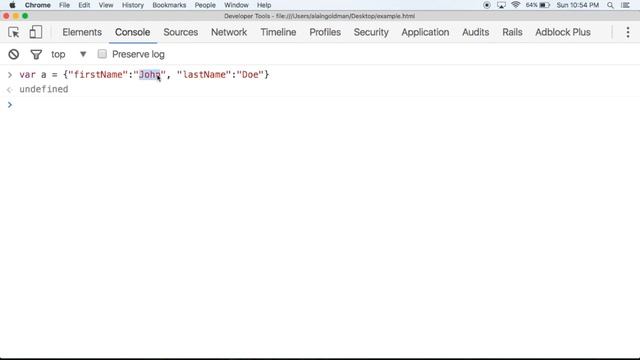This screenshot has width=640, height=360.
Task: Open the Bookmarks menu
Action: [x=169, y=5]
